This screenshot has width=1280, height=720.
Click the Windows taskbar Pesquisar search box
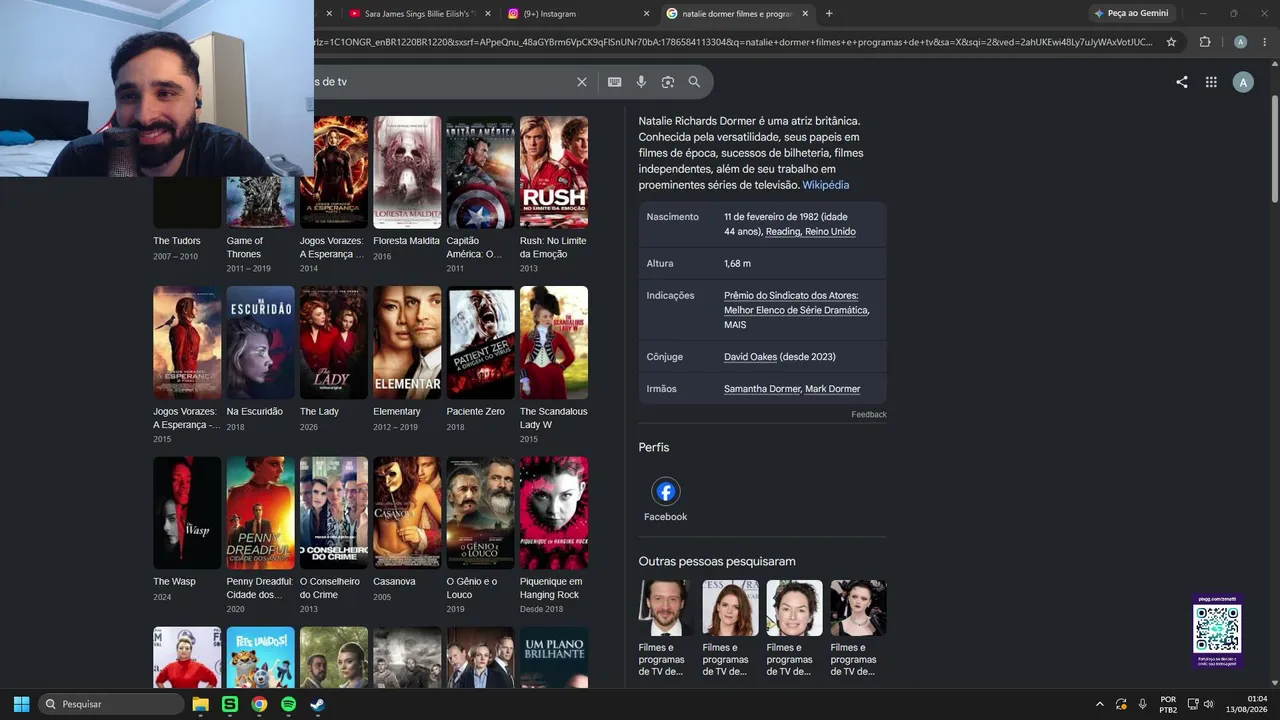pos(111,704)
